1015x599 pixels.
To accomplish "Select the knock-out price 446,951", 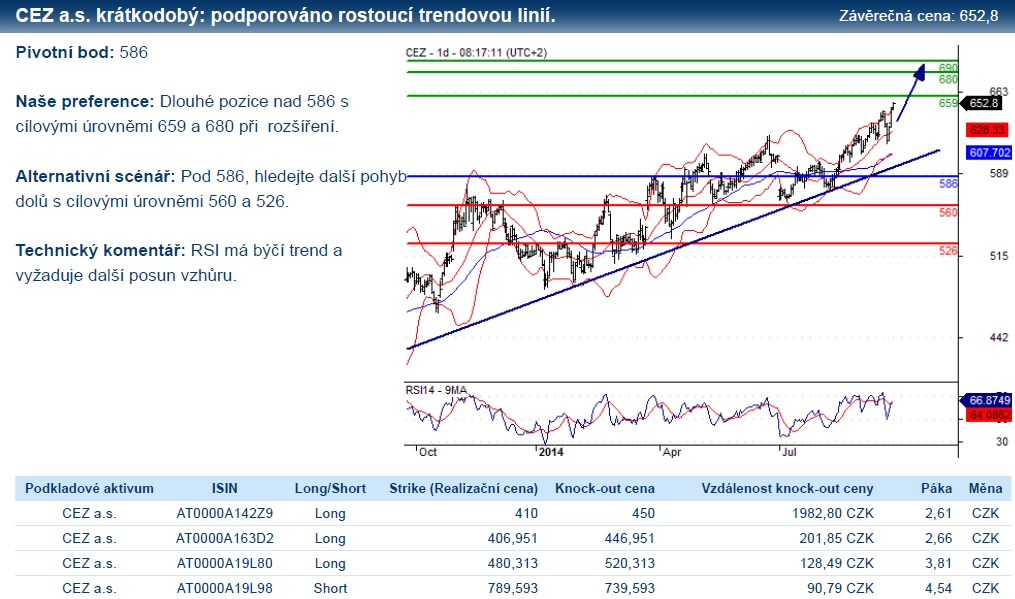I will pos(630,539).
